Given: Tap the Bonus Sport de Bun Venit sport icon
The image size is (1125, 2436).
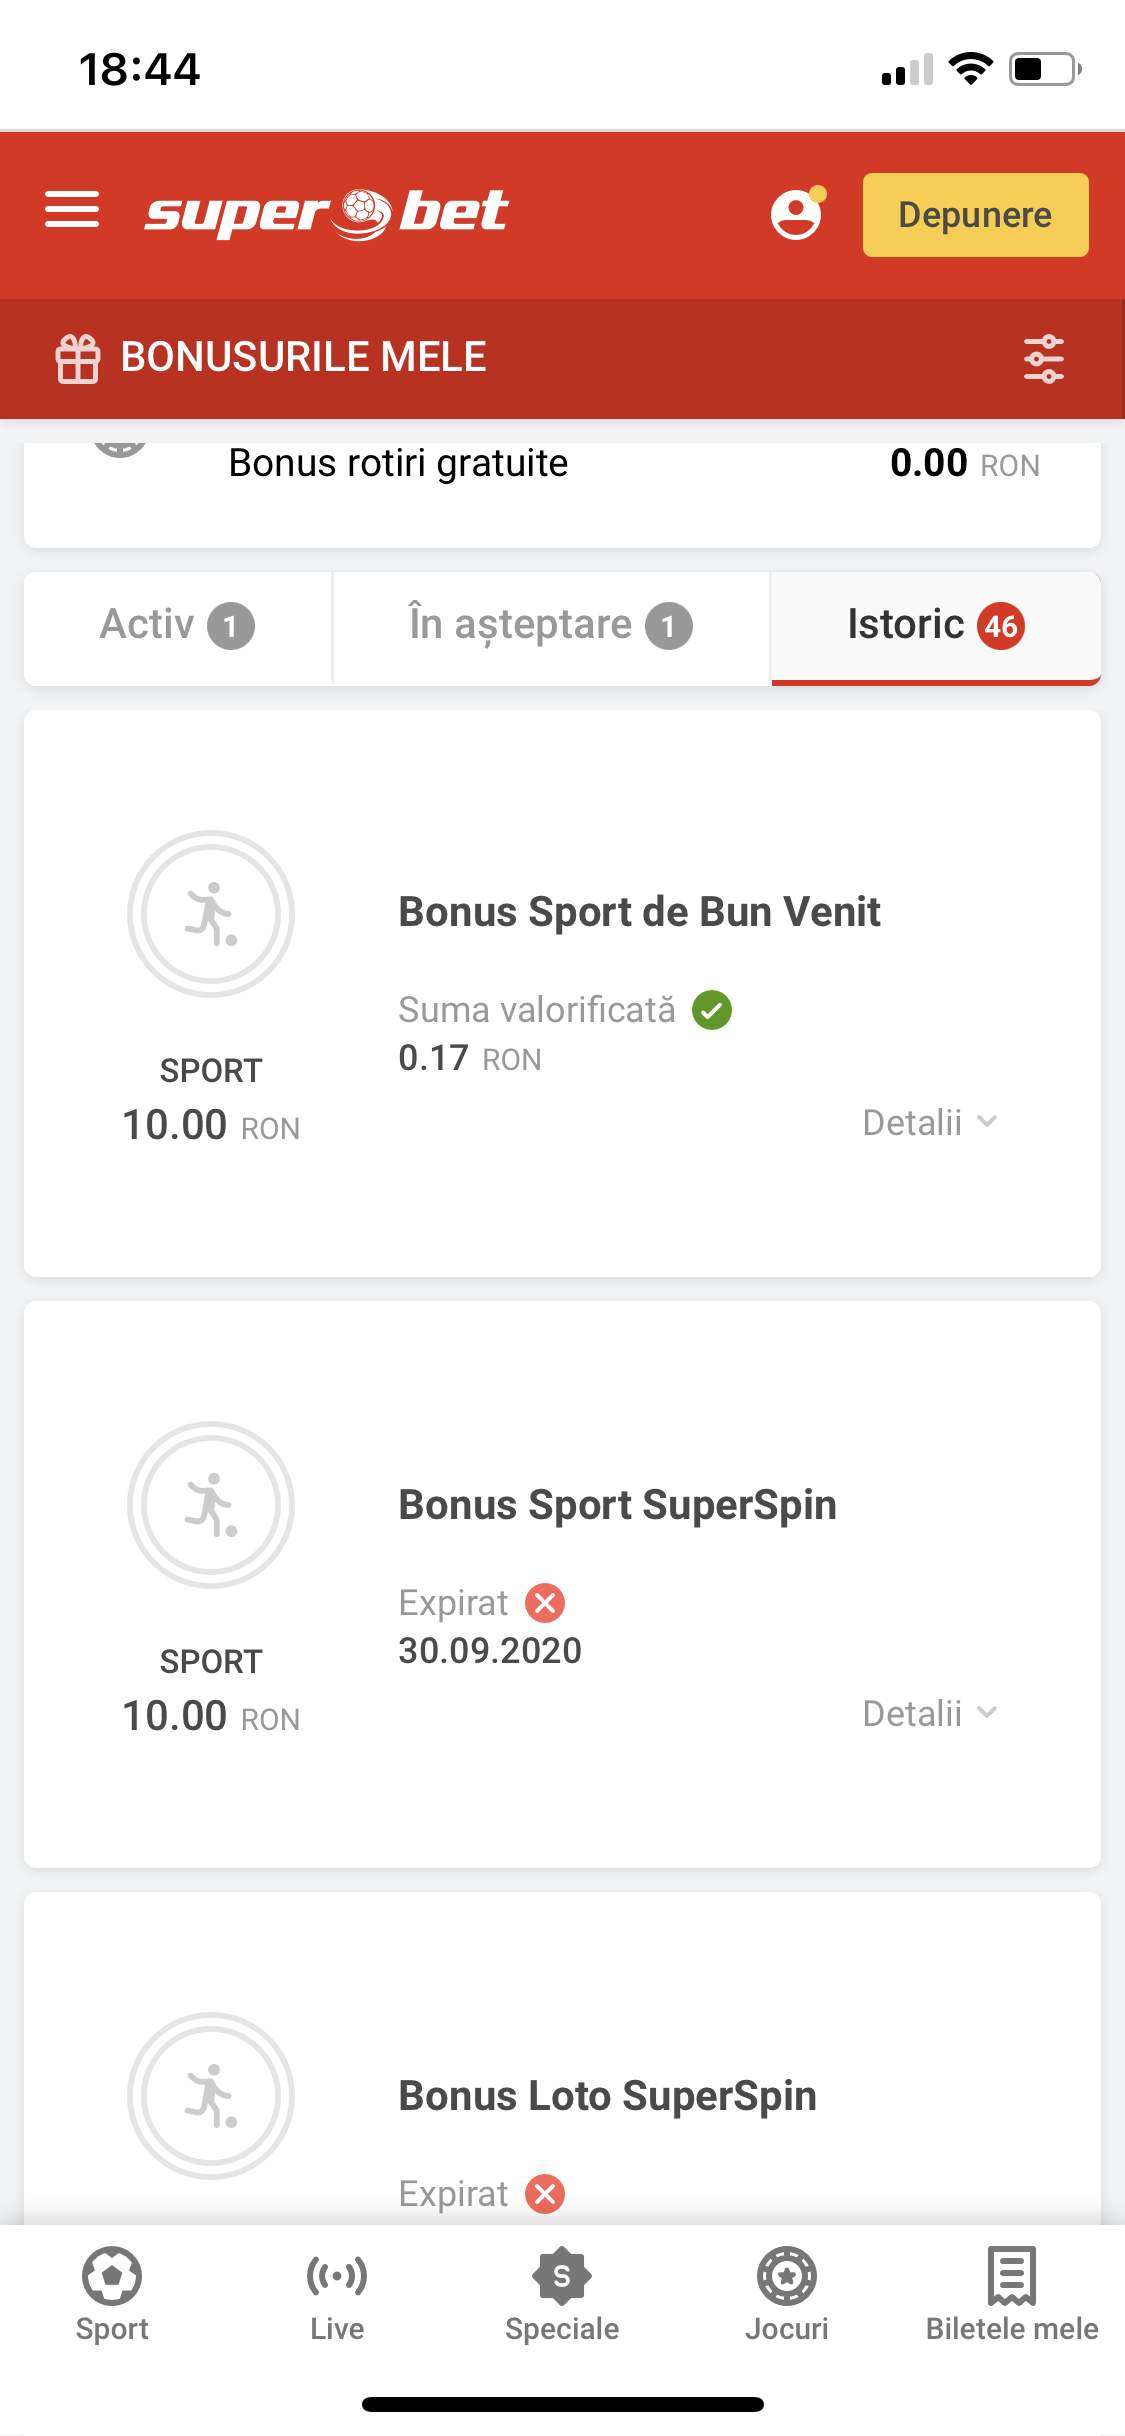Looking at the screenshot, I should 211,914.
